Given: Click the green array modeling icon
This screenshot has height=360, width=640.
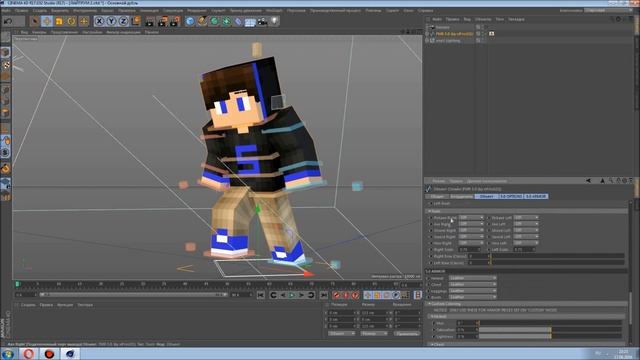Looking at the screenshot, I should [x=226, y=21].
